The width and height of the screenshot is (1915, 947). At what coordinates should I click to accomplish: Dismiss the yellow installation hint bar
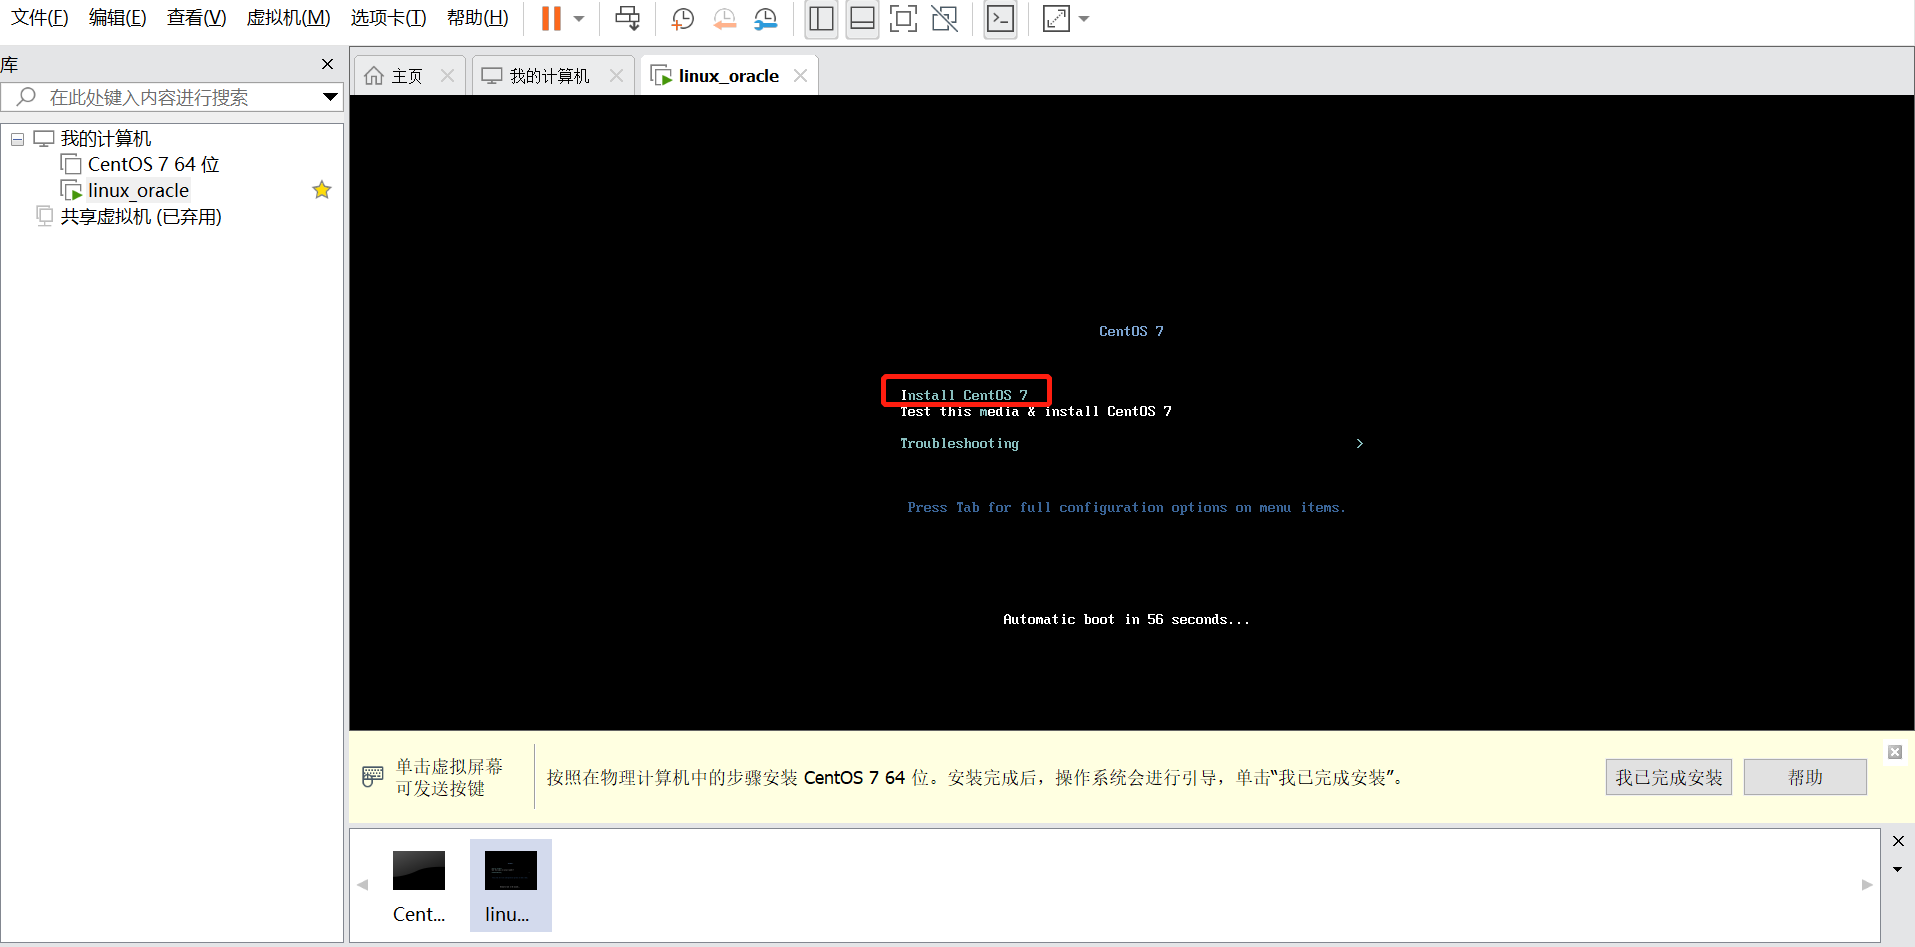(1895, 752)
